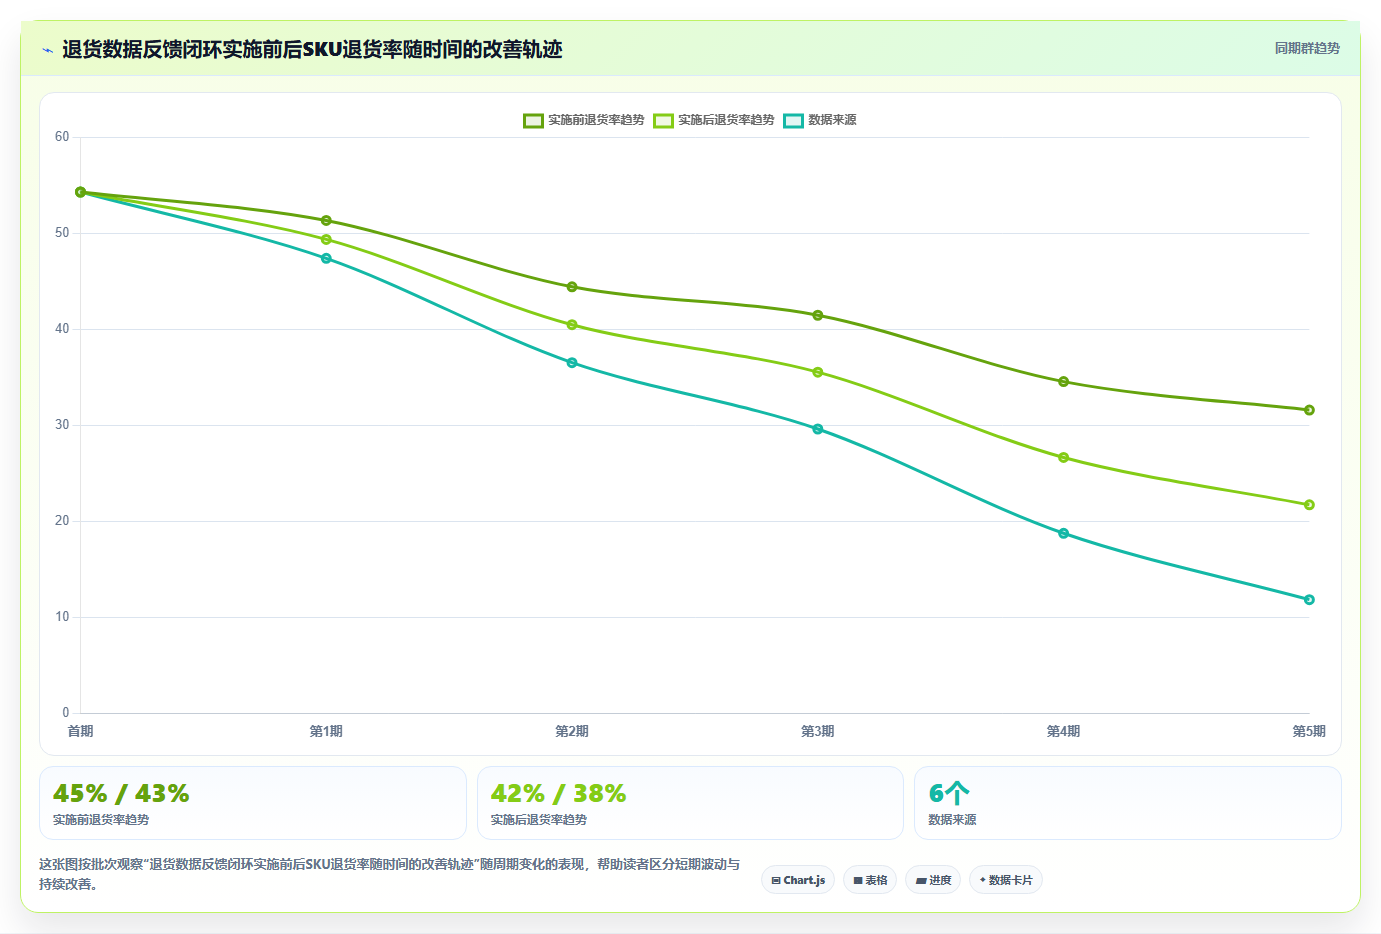Viewport: 1381px width, 934px height.
Task: Select the light green line point at 第4期
Action: (1063, 458)
